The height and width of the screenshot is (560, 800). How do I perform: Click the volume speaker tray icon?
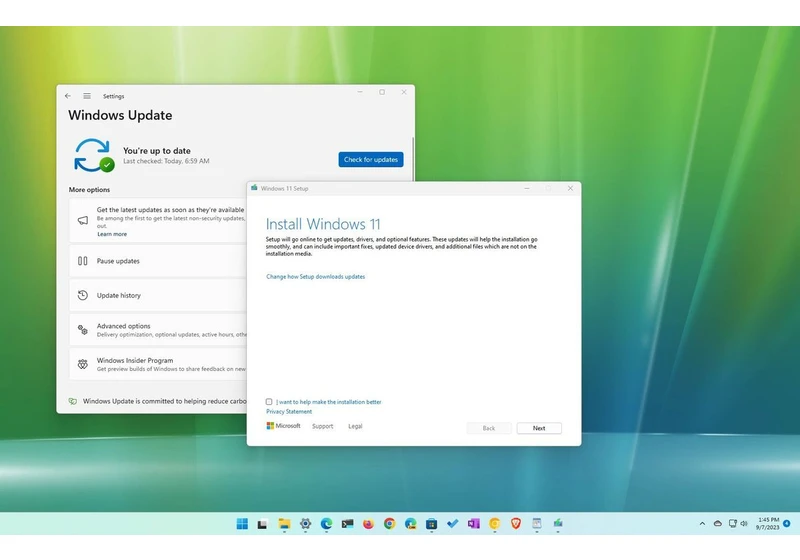click(744, 524)
